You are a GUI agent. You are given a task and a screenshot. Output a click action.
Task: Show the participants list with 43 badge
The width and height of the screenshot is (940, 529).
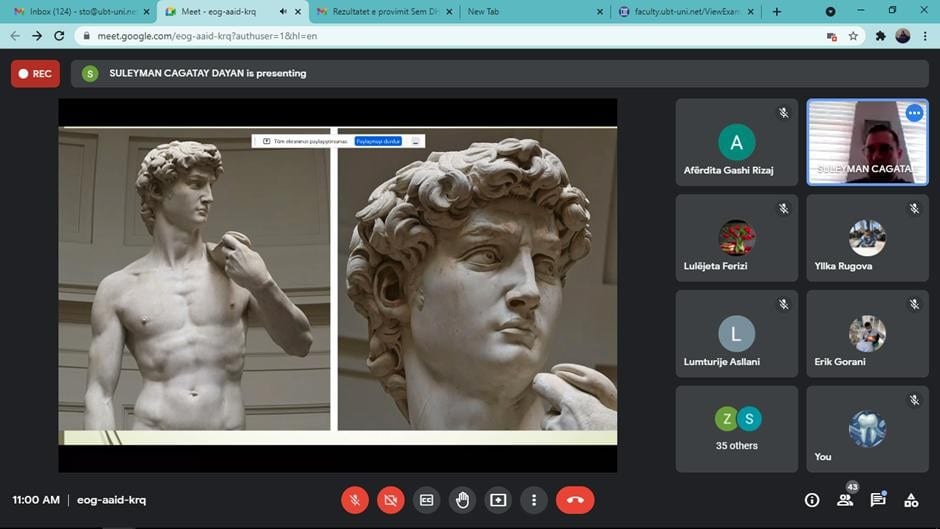(x=845, y=500)
